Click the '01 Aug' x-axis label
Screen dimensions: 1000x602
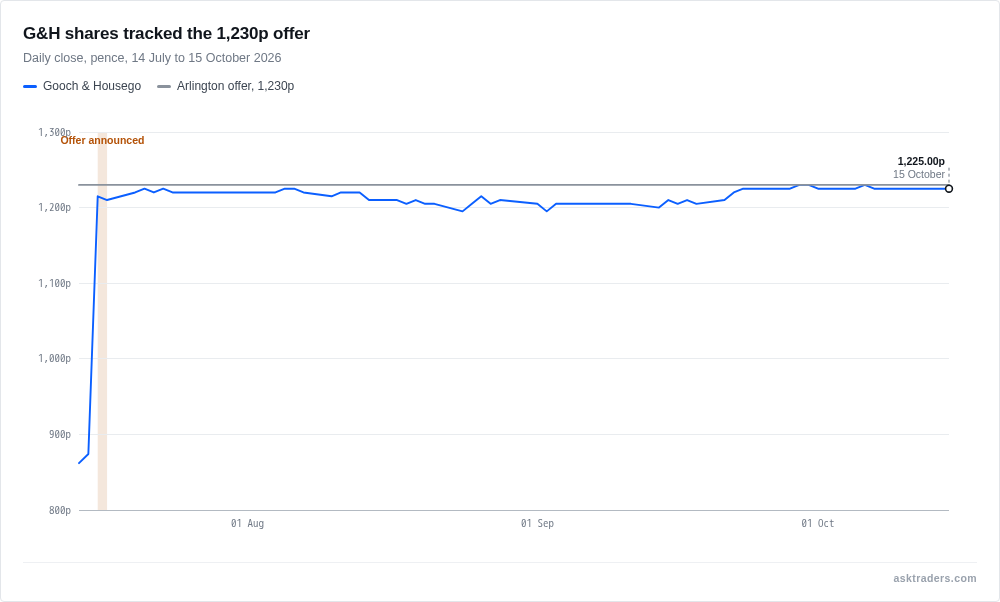(247, 524)
